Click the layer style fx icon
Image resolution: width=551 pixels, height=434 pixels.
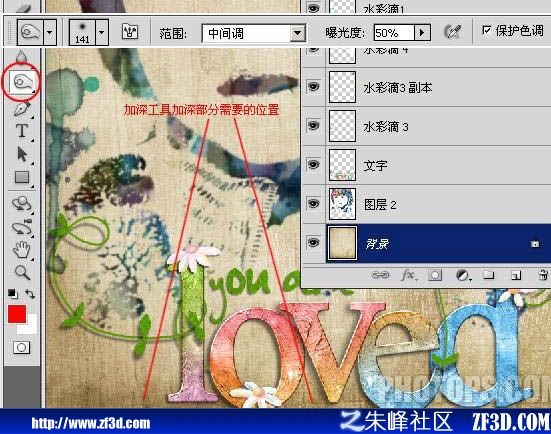click(409, 275)
